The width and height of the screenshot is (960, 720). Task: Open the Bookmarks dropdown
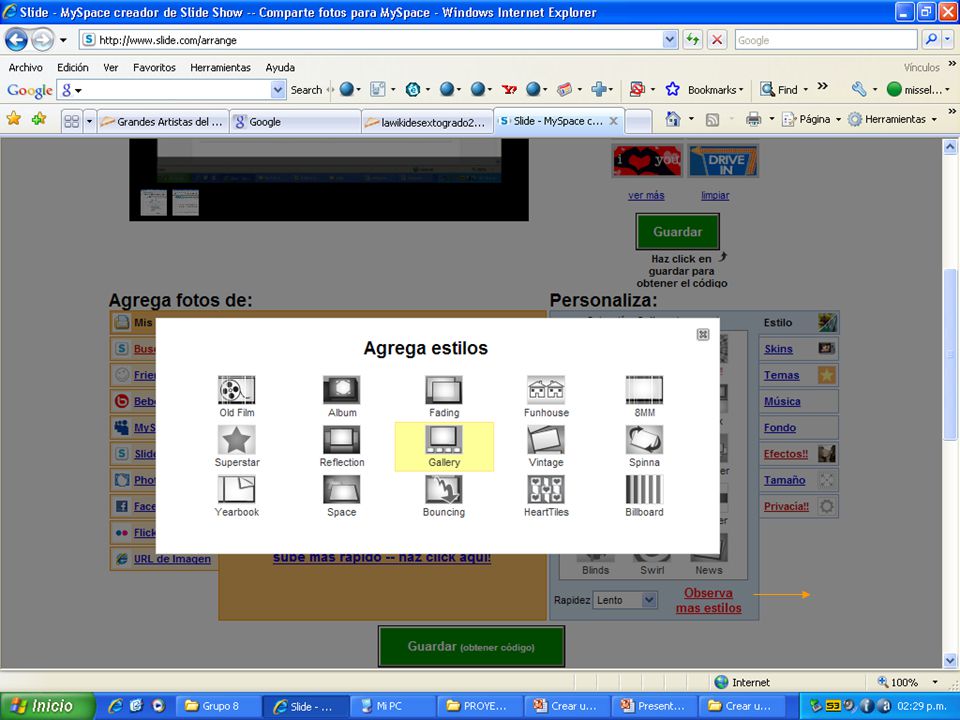pyautogui.click(x=715, y=90)
